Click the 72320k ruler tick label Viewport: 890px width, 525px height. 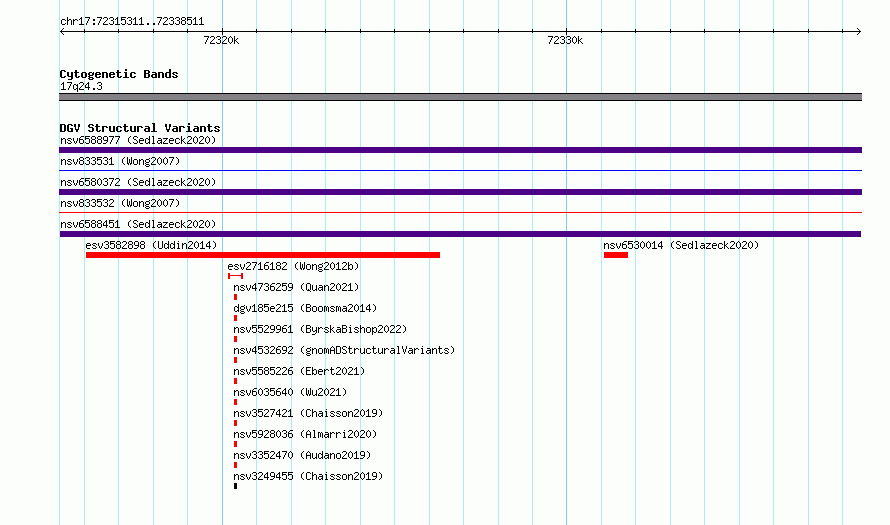pyautogui.click(x=221, y=40)
